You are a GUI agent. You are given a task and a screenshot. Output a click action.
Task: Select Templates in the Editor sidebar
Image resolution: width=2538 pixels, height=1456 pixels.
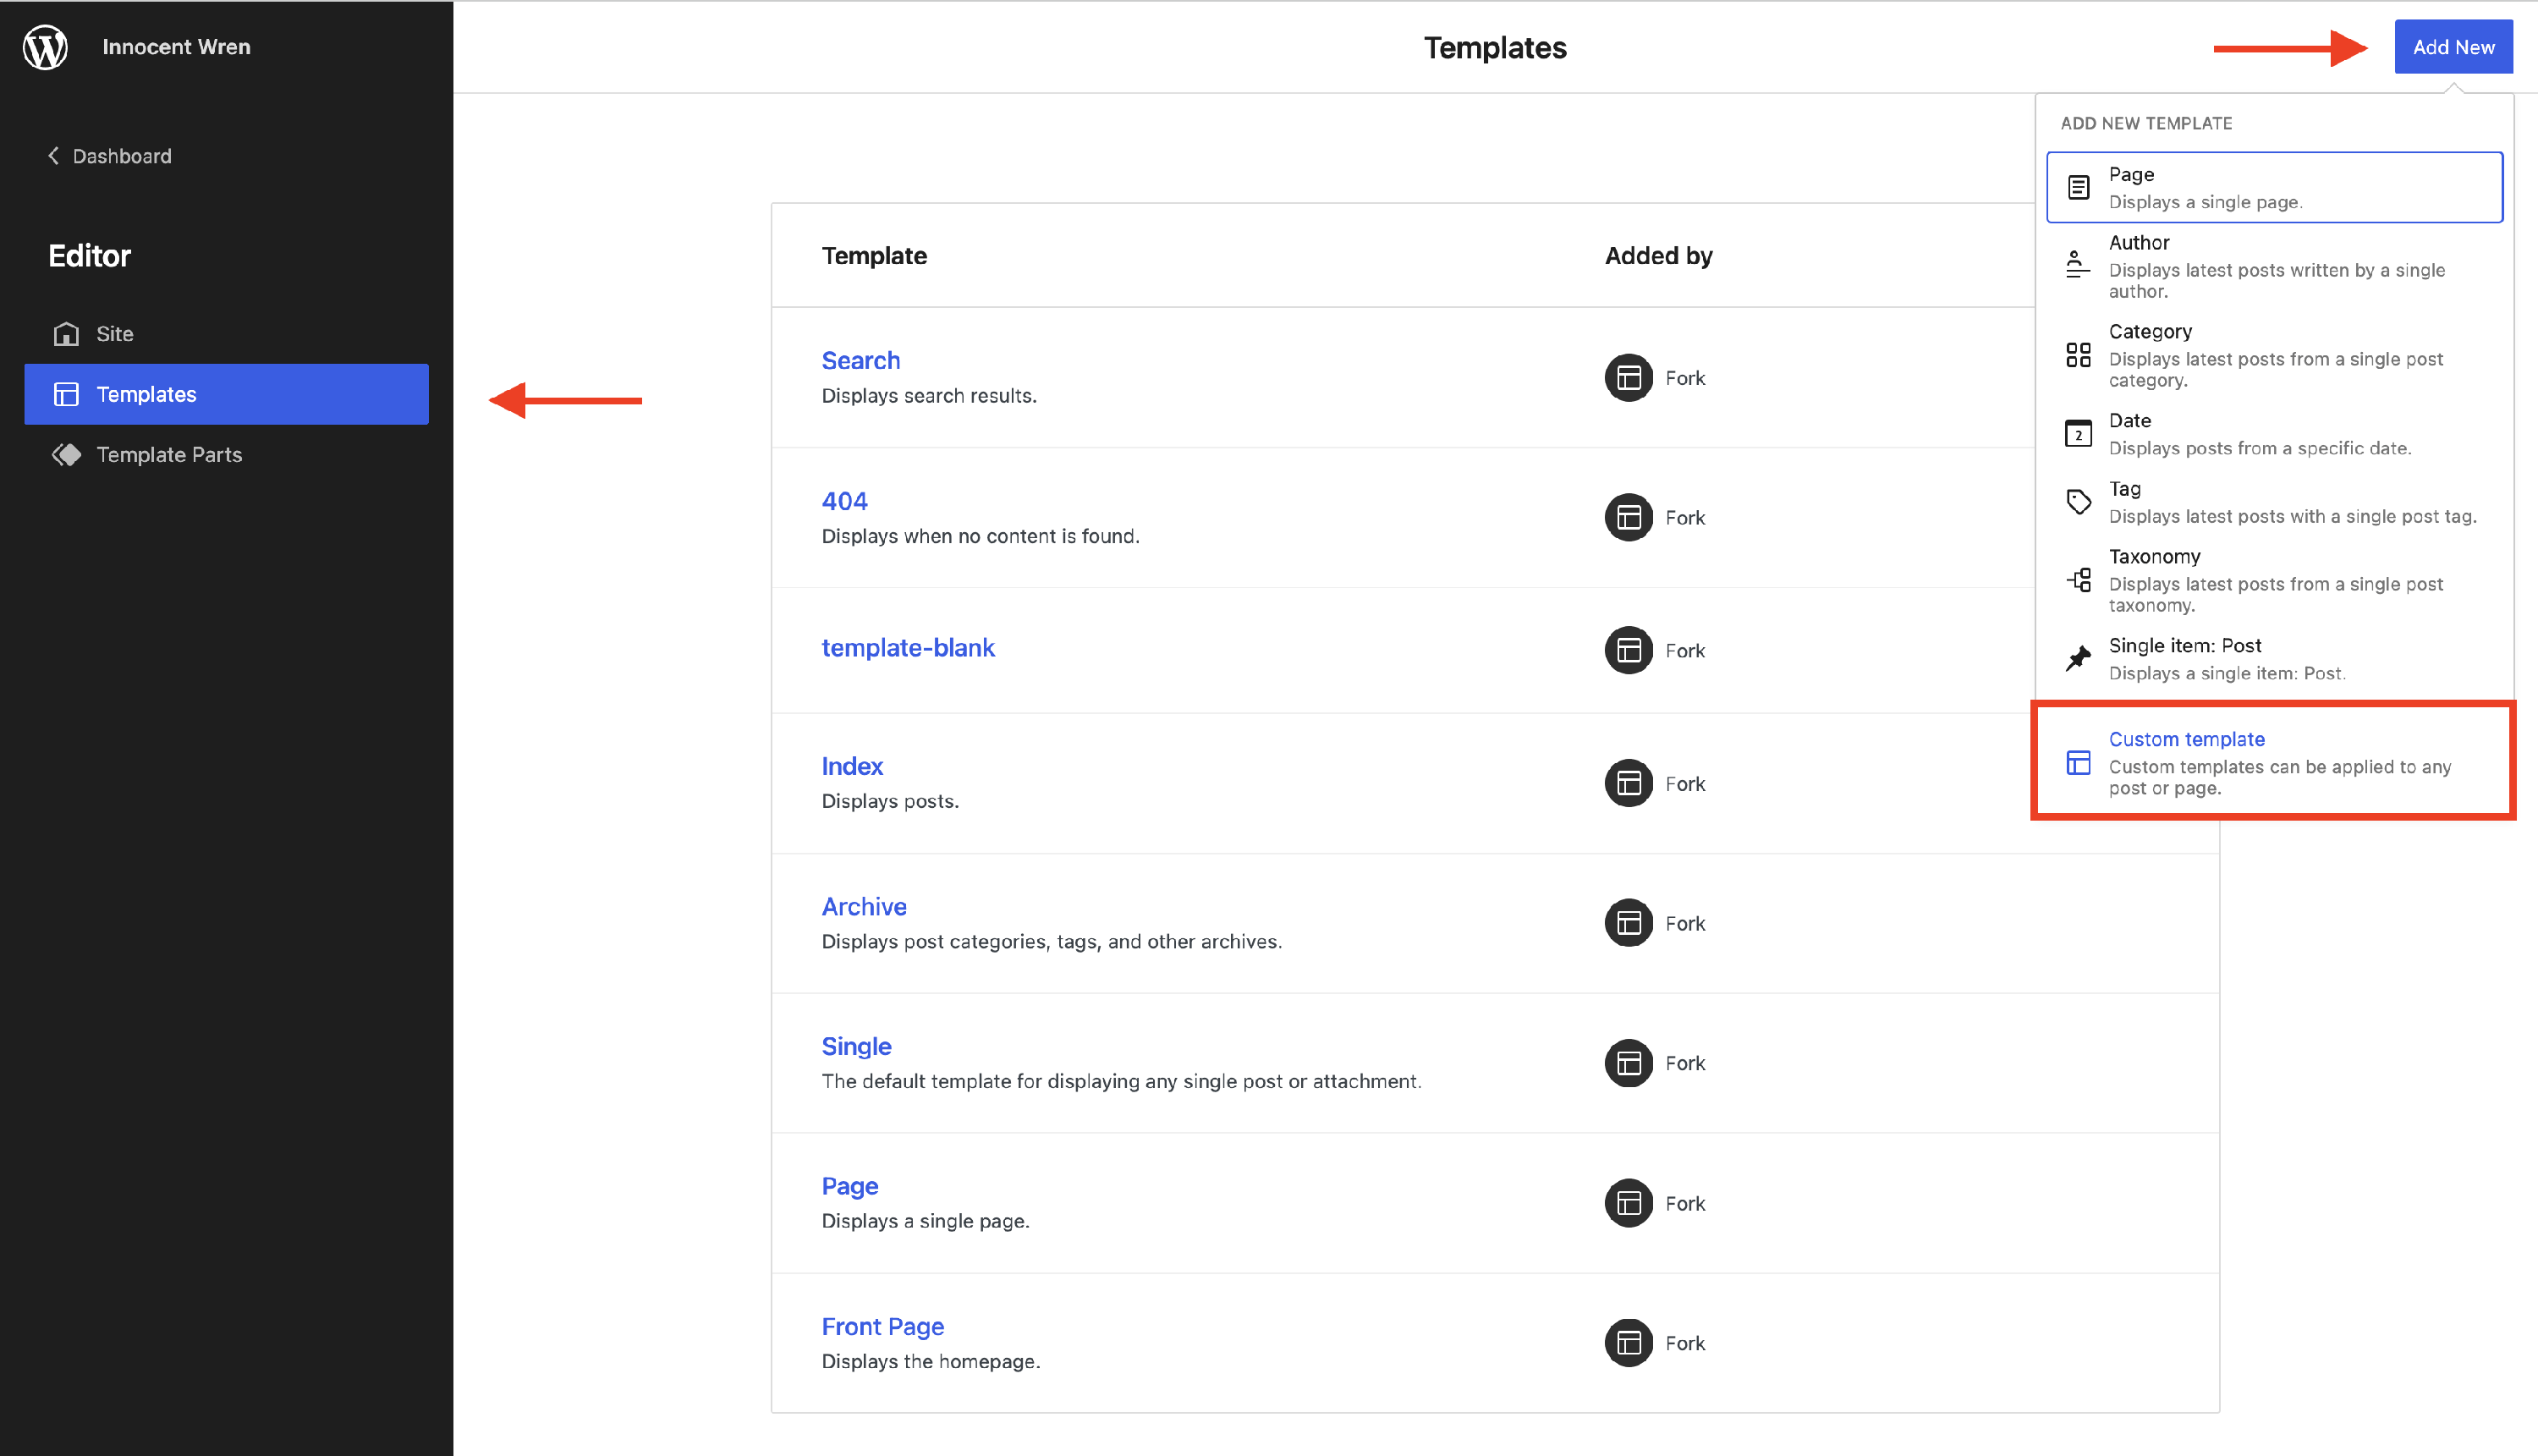(x=226, y=394)
